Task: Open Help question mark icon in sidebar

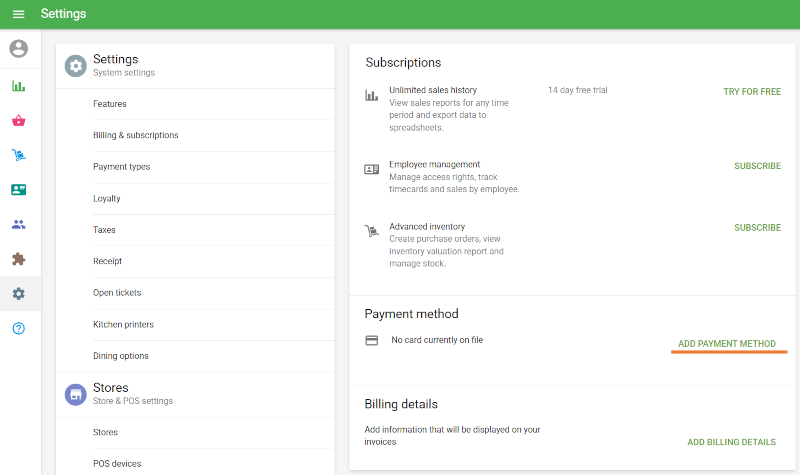Action: point(18,328)
